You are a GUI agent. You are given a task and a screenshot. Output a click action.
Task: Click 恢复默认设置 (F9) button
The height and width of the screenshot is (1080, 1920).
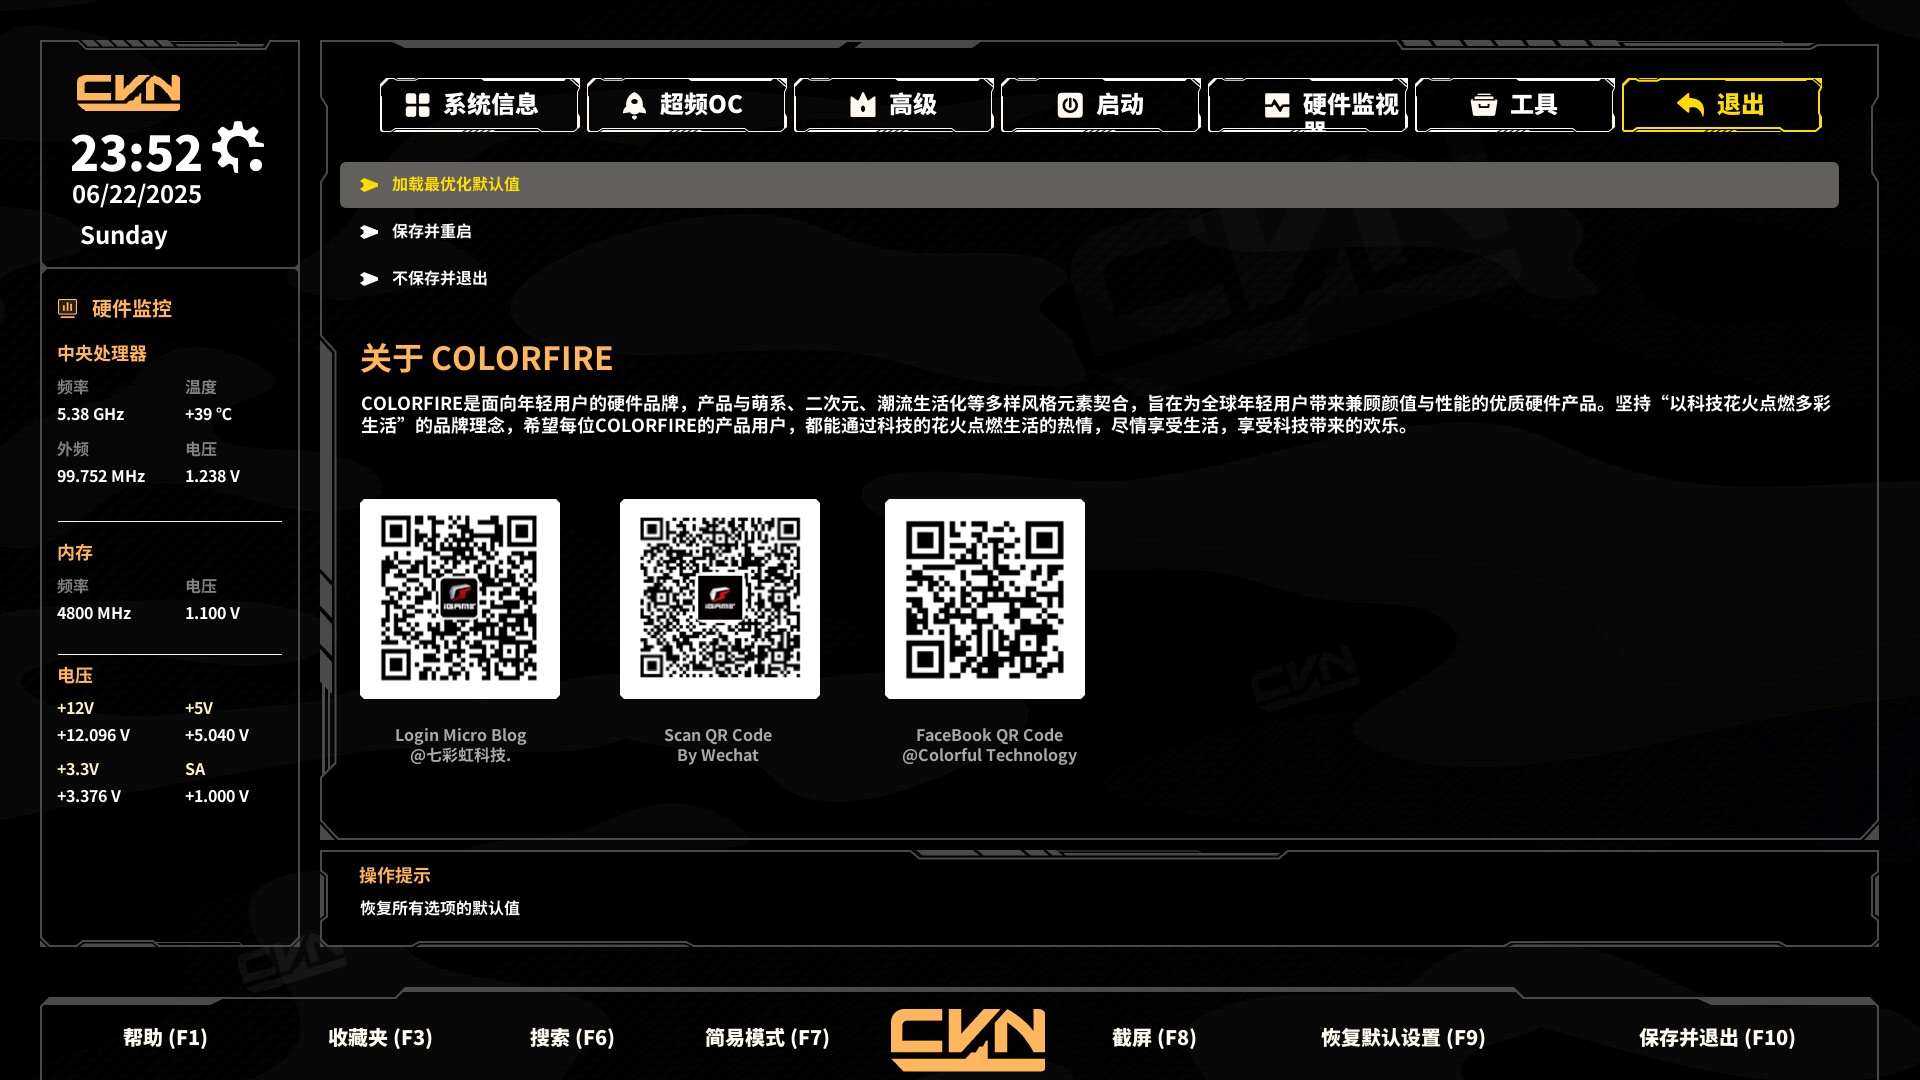[x=1403, y=1038]
